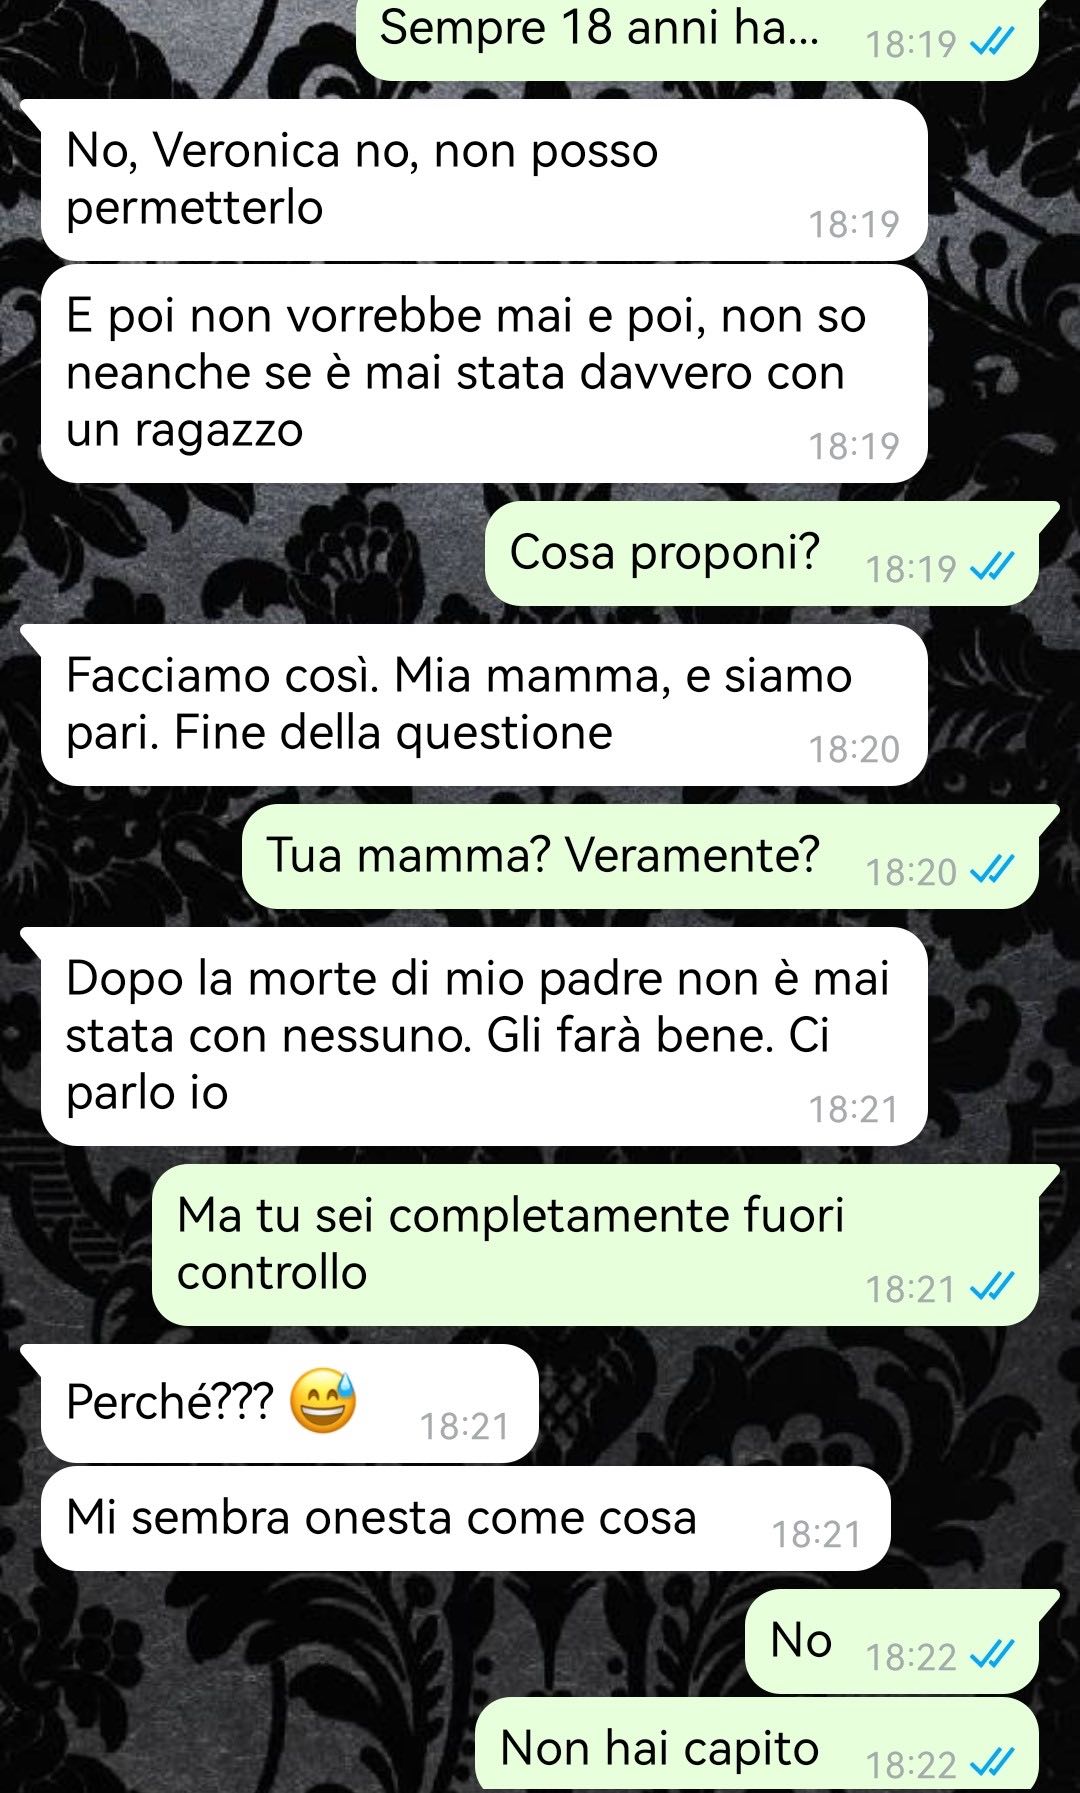
Task: Tap read ticks on 'Tua mamma? Veramente?'
Action: 992,870
